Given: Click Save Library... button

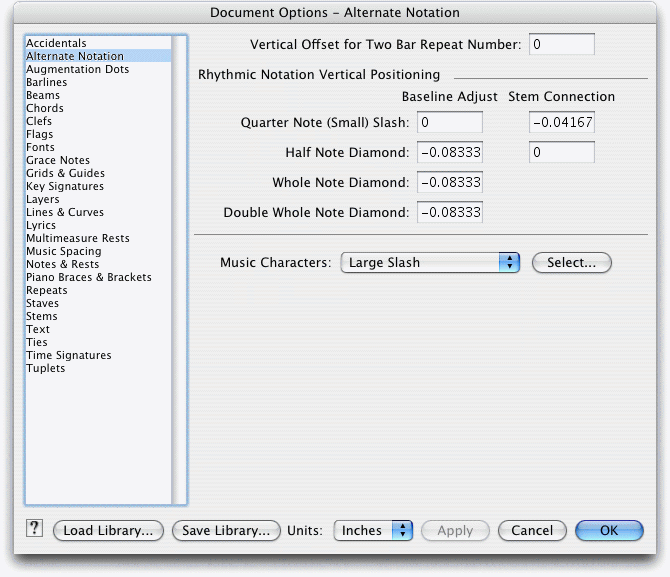Looking at the screenshot, I should point(226,530).
